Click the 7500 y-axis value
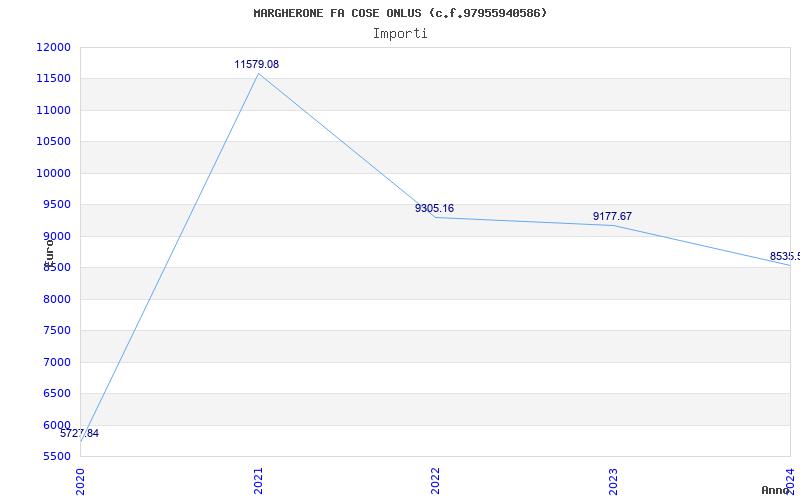Viewport: 800px width, 500px height. click(x=56, y=331)
